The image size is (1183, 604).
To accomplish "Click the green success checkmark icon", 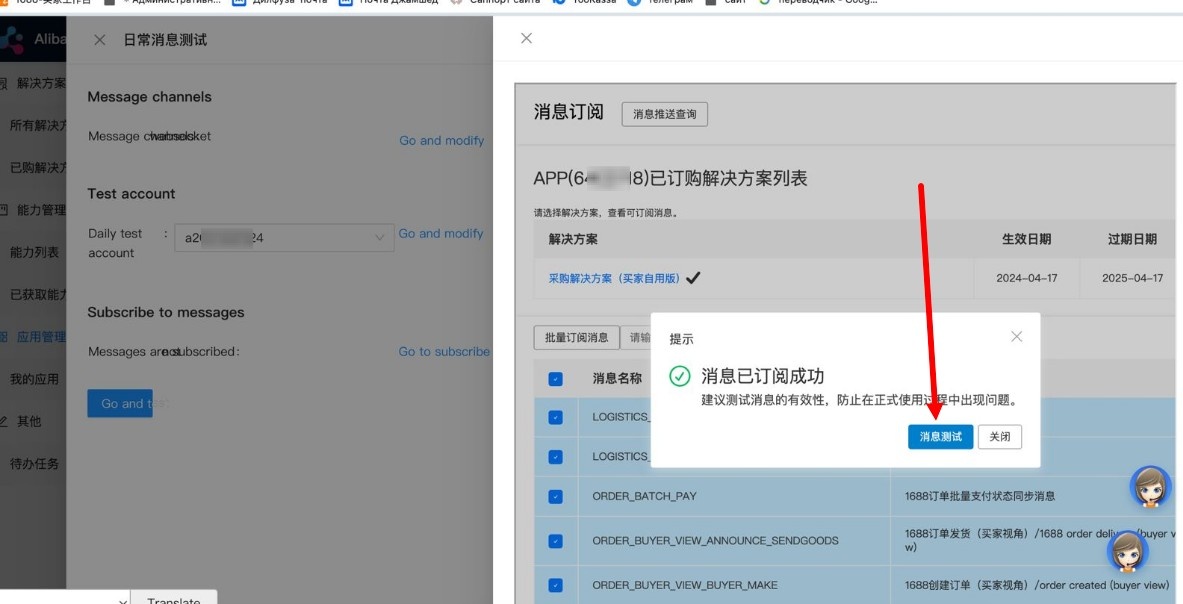I will pos(680,376).
